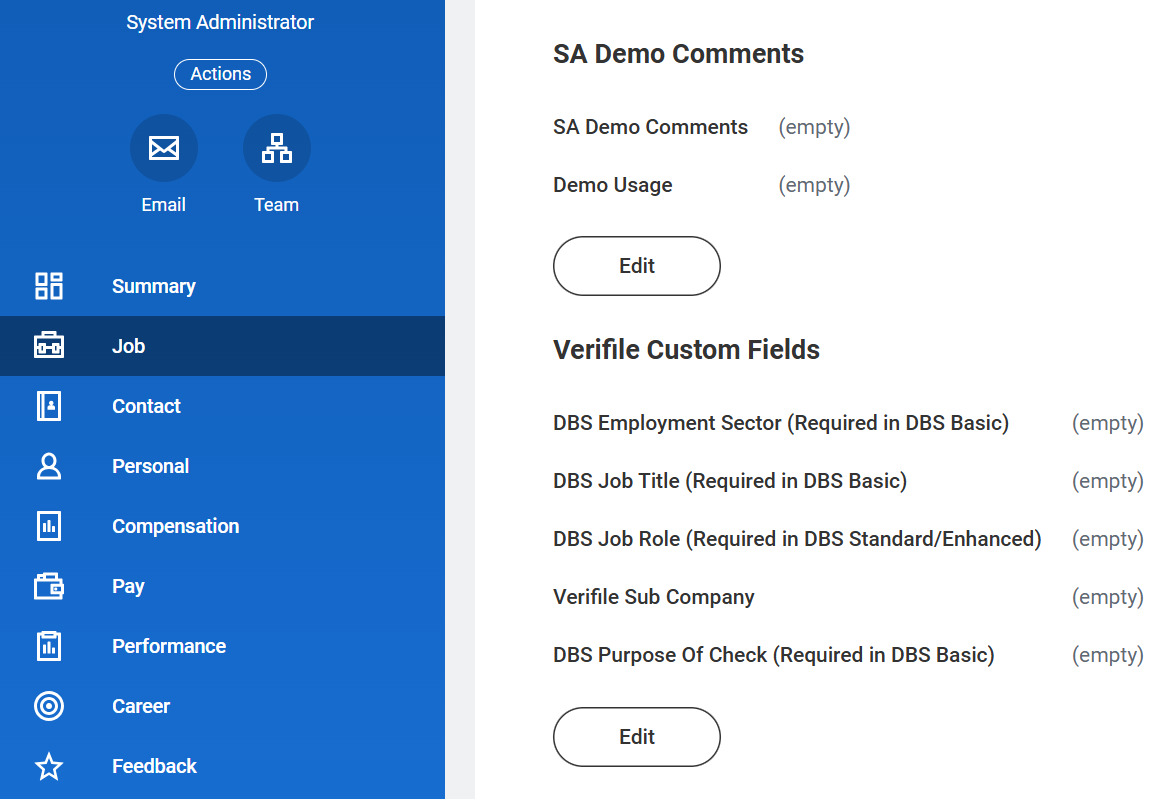The image size is (1173, 799).
Task: Open the Career tab label
Action: tap(141, 706)
